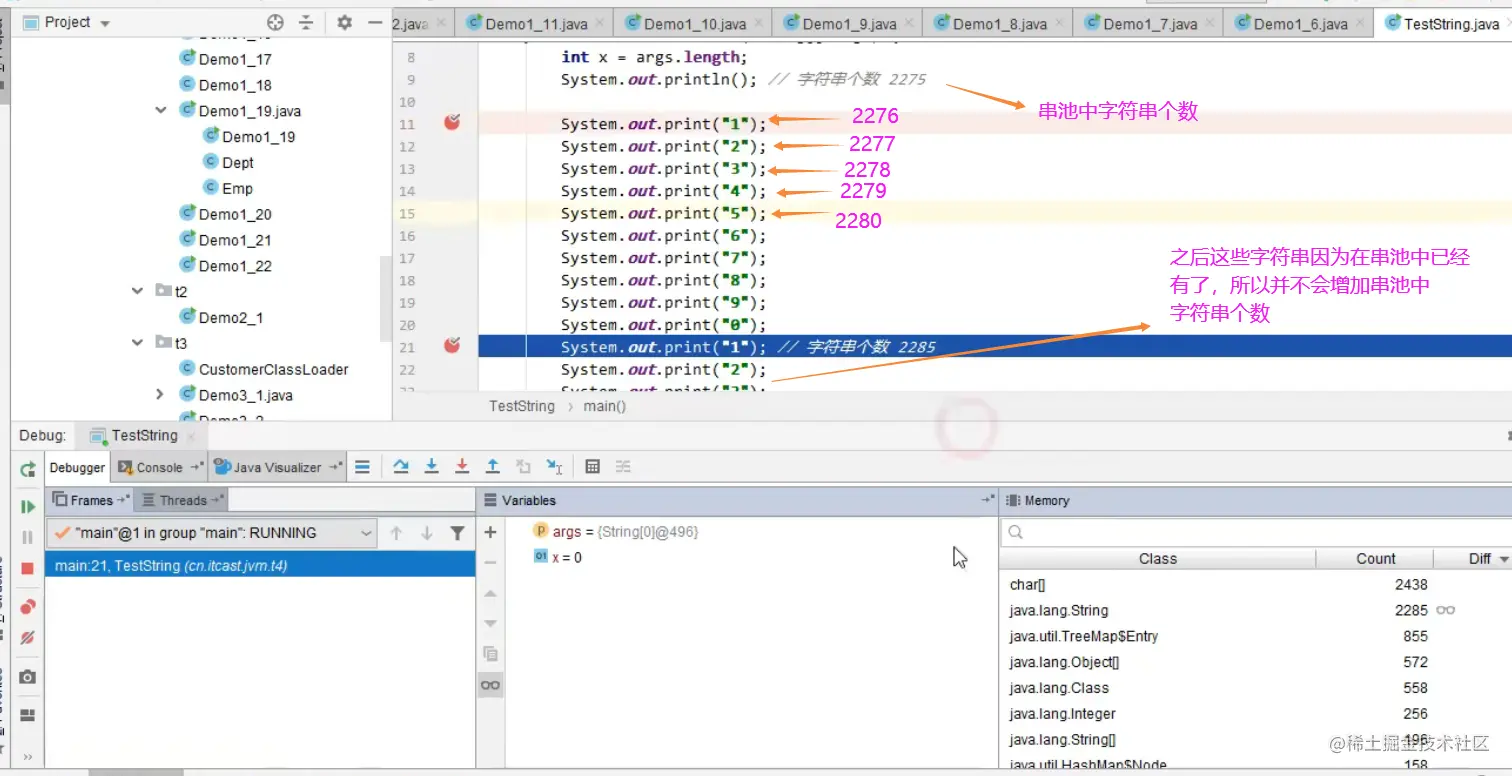Click main() breadcrumb below editor
1512x776 pixels.
click(x=604, y=406)
